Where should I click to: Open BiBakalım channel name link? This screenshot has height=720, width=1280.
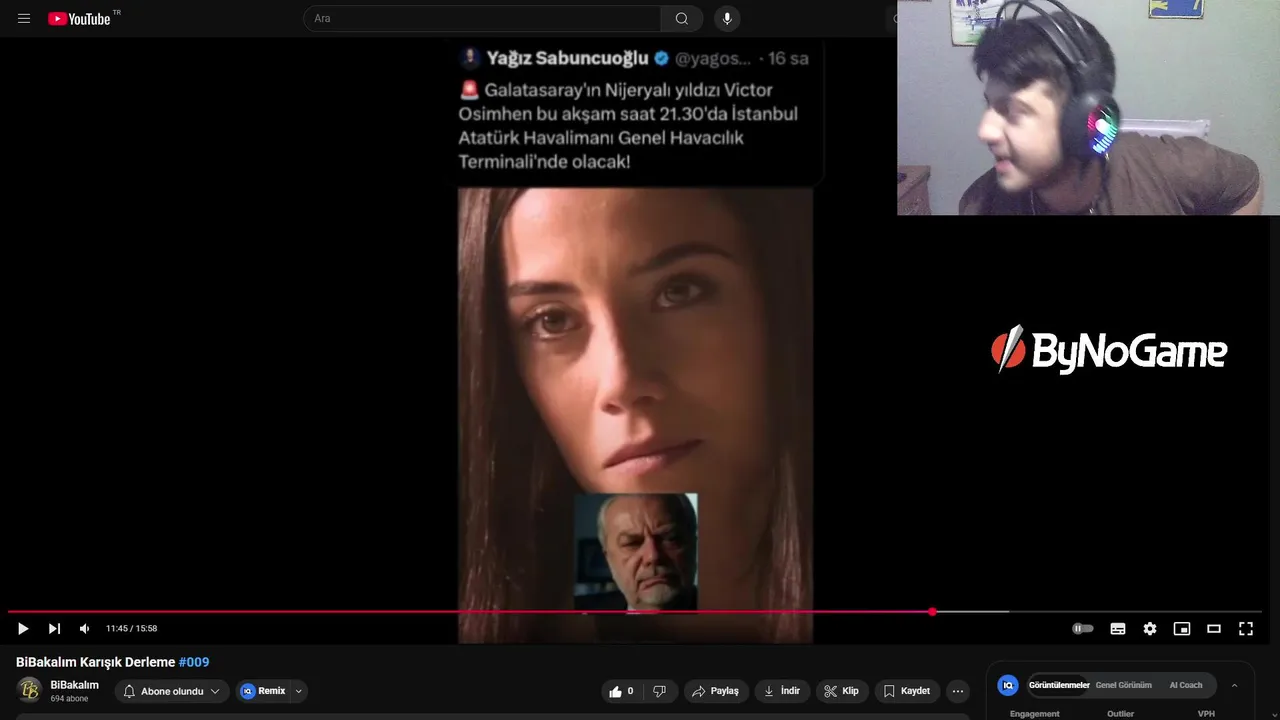[x=75, y=685]
